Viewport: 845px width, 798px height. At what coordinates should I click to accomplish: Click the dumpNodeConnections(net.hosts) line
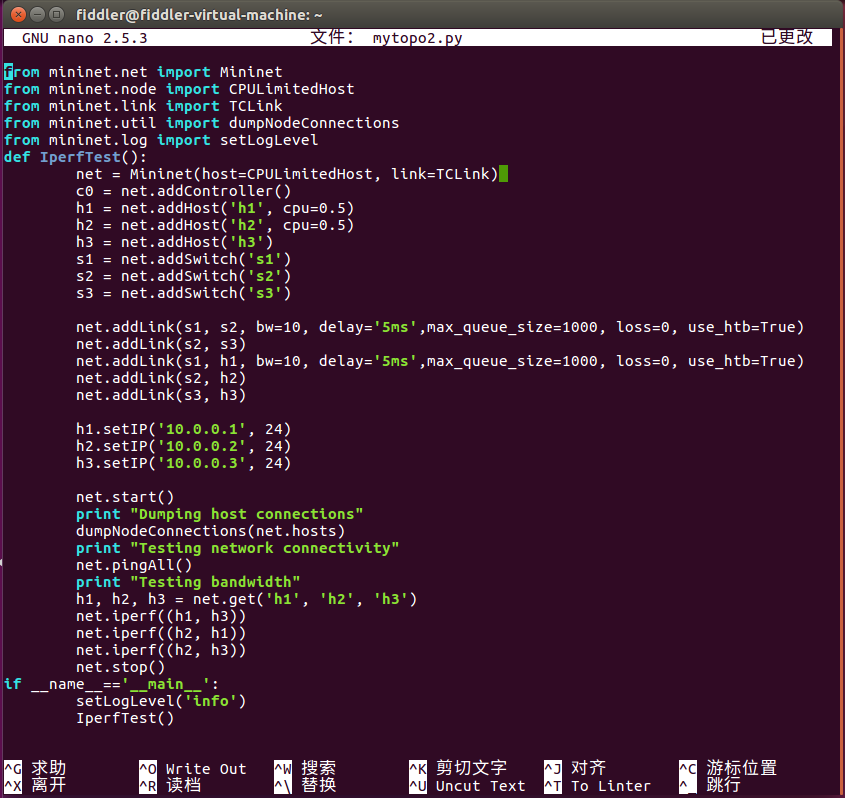210,531
